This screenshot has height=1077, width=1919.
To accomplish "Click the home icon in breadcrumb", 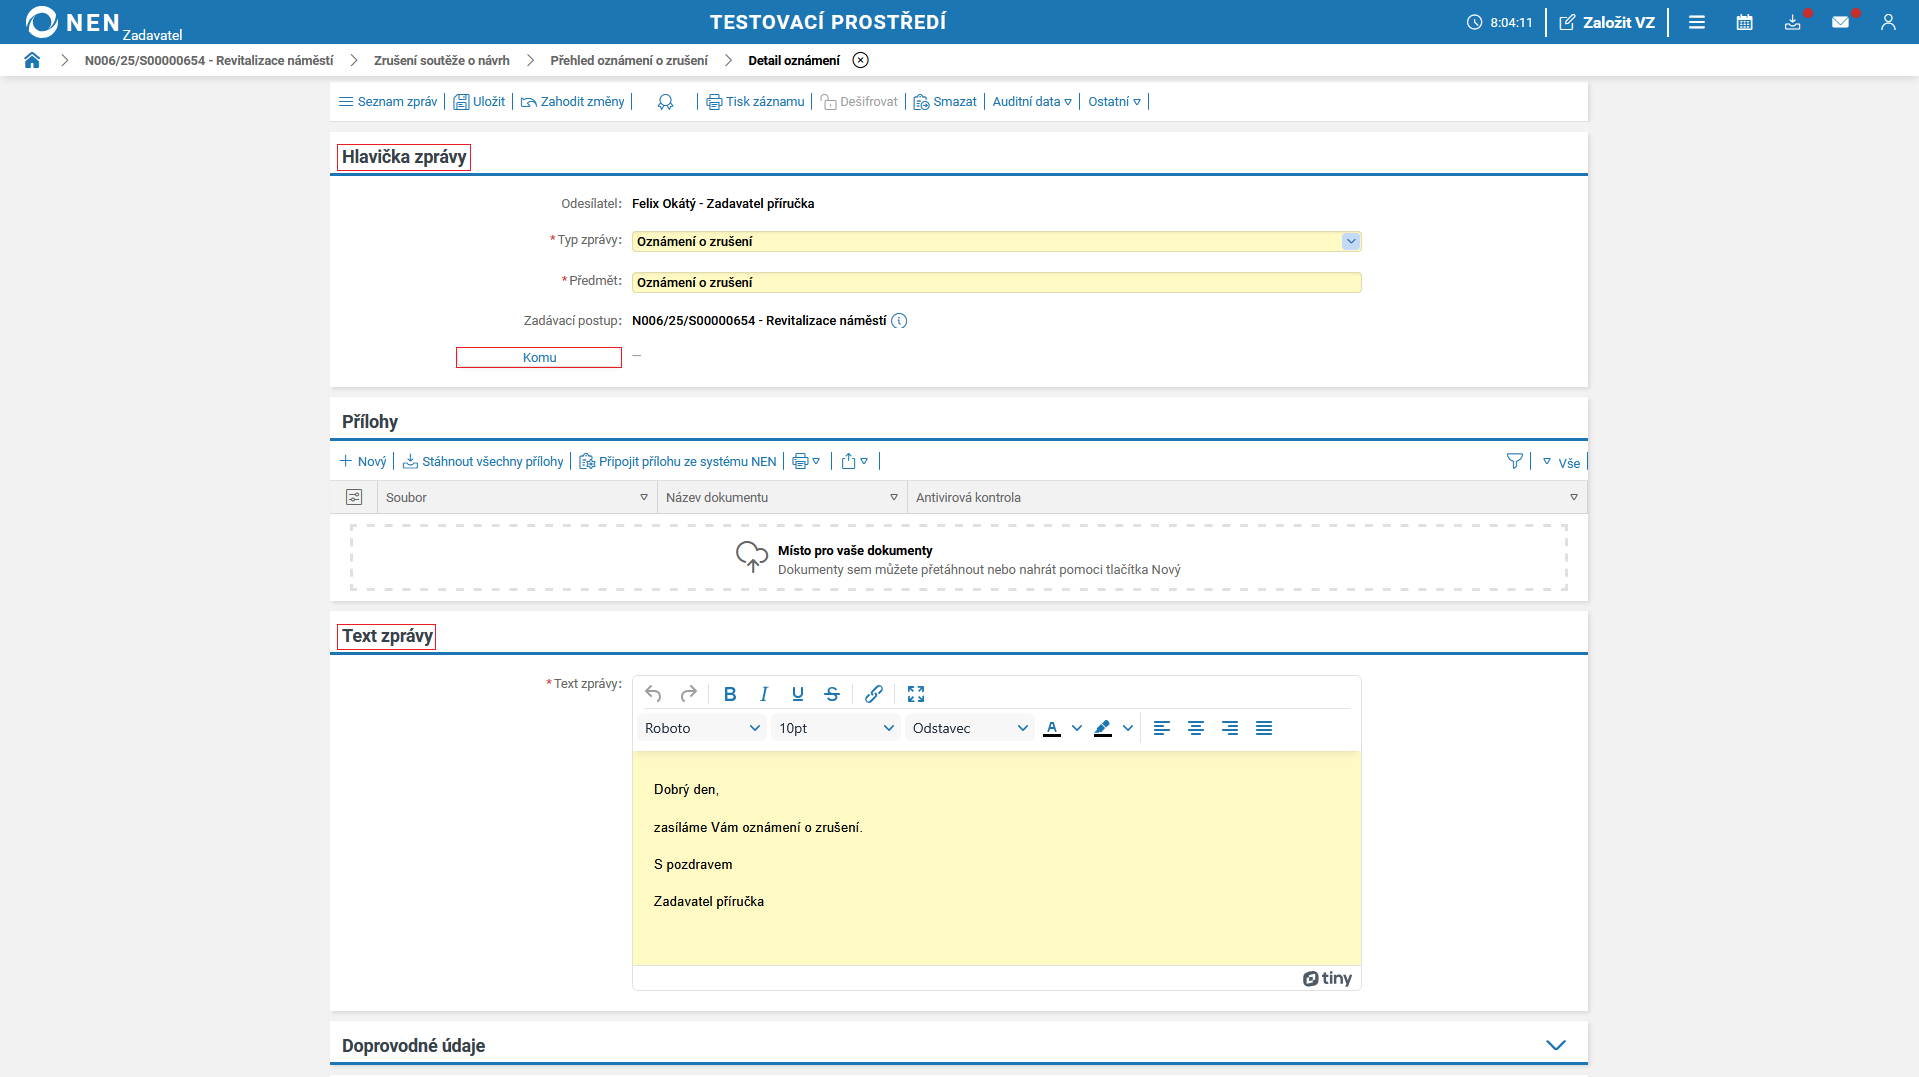I will 32,60.
